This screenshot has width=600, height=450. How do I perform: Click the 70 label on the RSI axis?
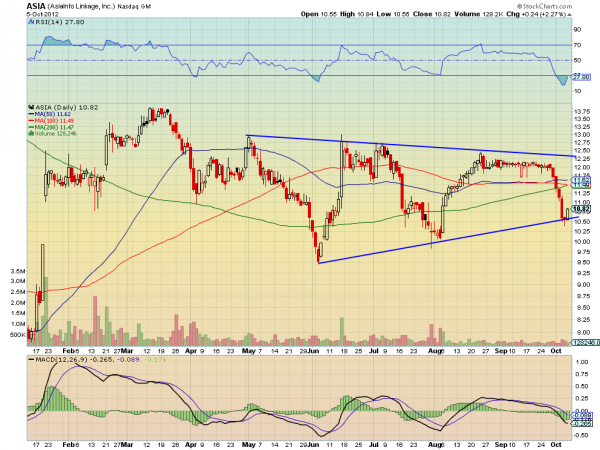(x=577, y=45)
